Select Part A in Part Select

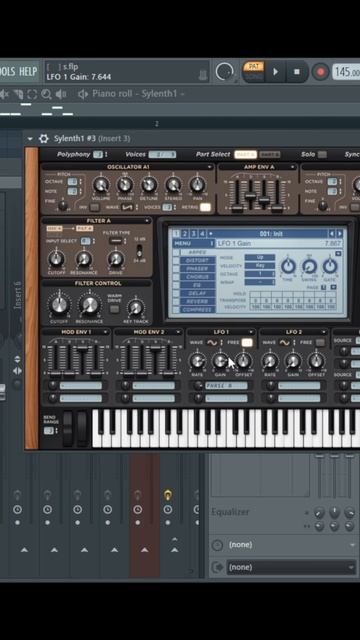tap(245, 154)
